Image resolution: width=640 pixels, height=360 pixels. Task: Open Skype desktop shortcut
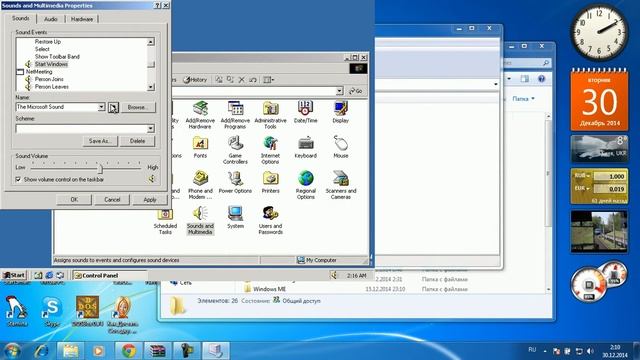pyautogui.click(x=52, y=312)
